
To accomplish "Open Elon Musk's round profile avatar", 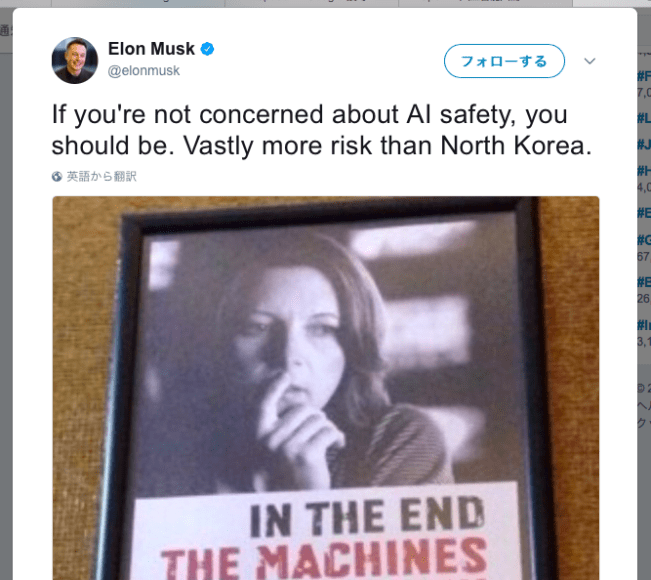I will [x=75, y=61].
